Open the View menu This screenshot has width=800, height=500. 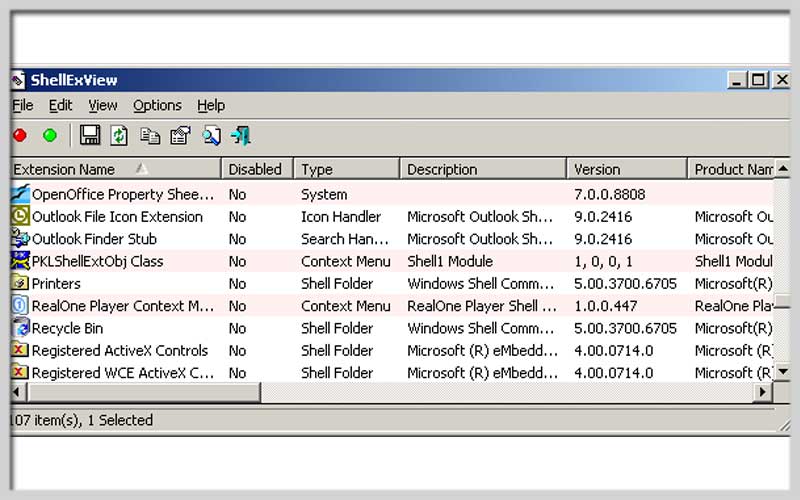[103, 106]
